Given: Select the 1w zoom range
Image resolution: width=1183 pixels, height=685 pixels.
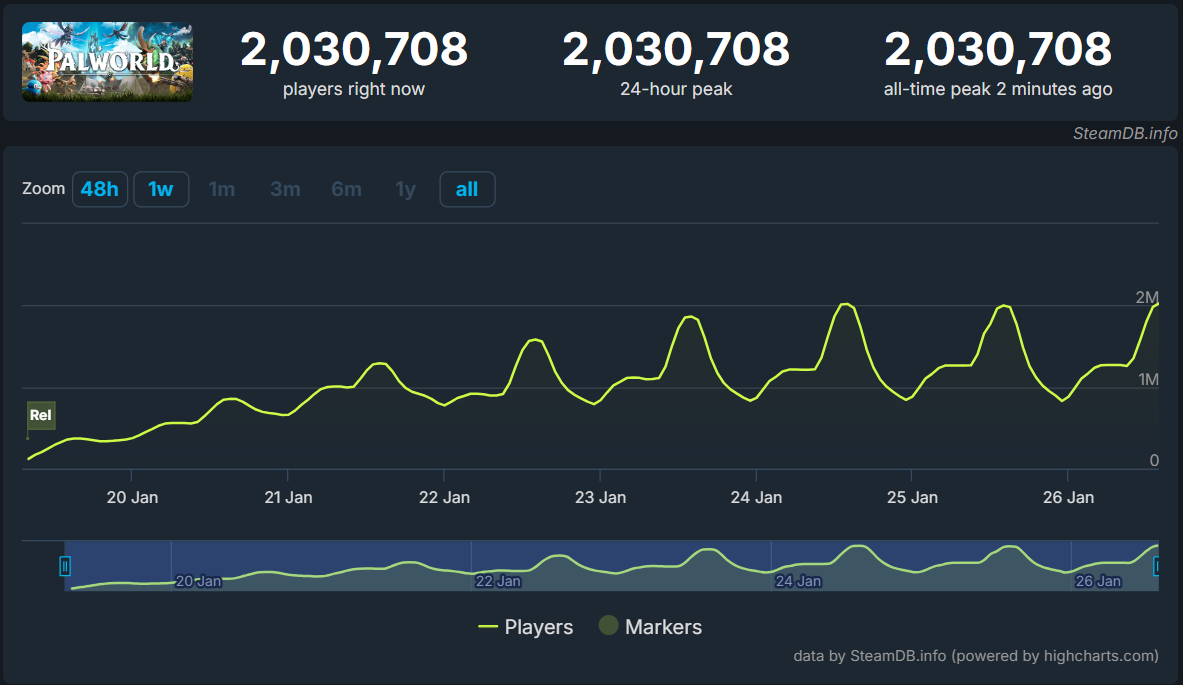Looking at the screenshot, I should [x=161, y=189].
